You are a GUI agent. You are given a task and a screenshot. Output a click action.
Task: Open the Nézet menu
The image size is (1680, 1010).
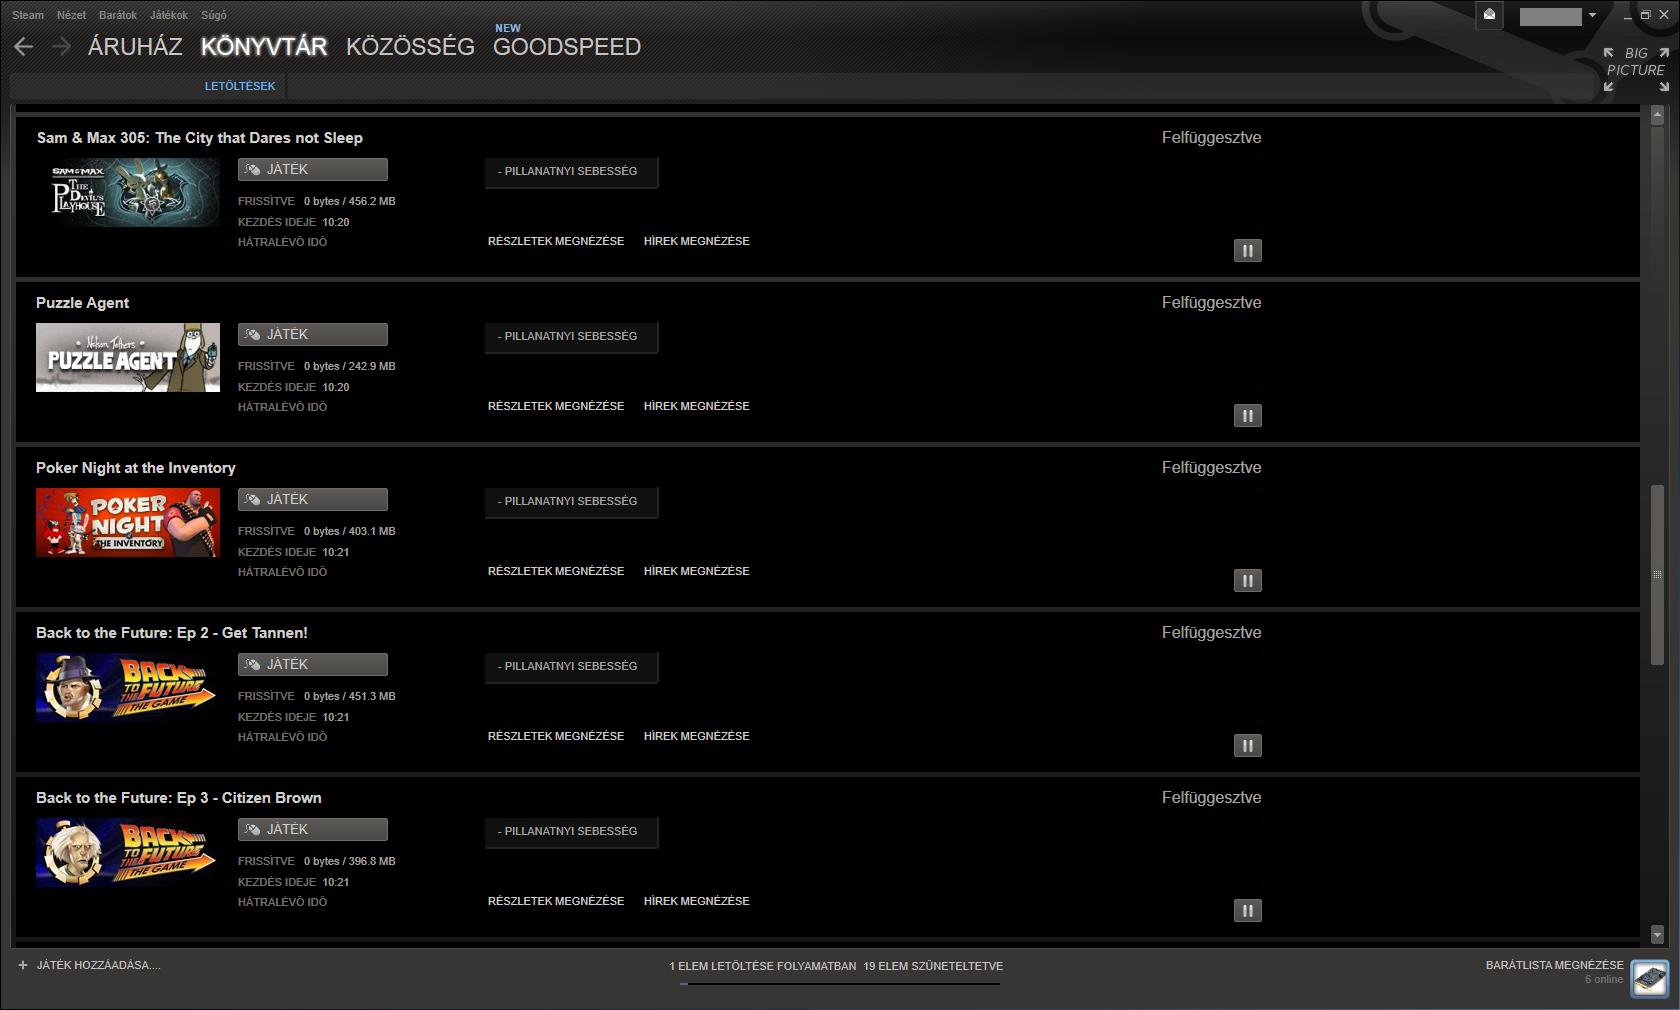tap(71, 15)
